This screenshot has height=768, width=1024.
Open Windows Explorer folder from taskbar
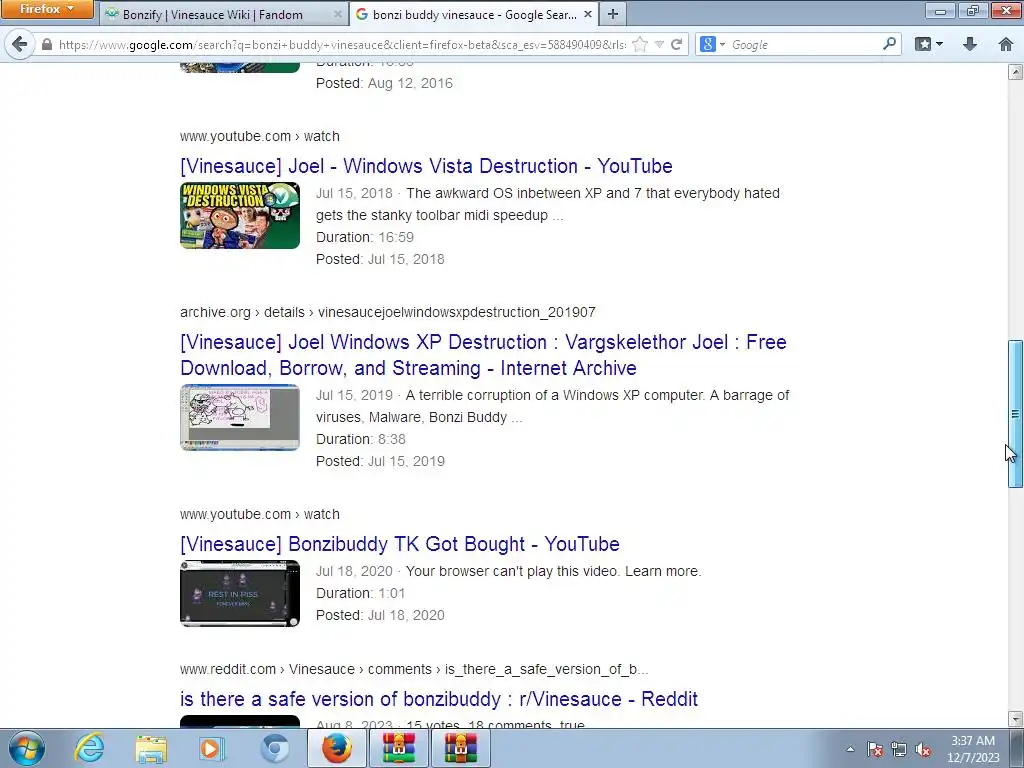pos(151,748)
